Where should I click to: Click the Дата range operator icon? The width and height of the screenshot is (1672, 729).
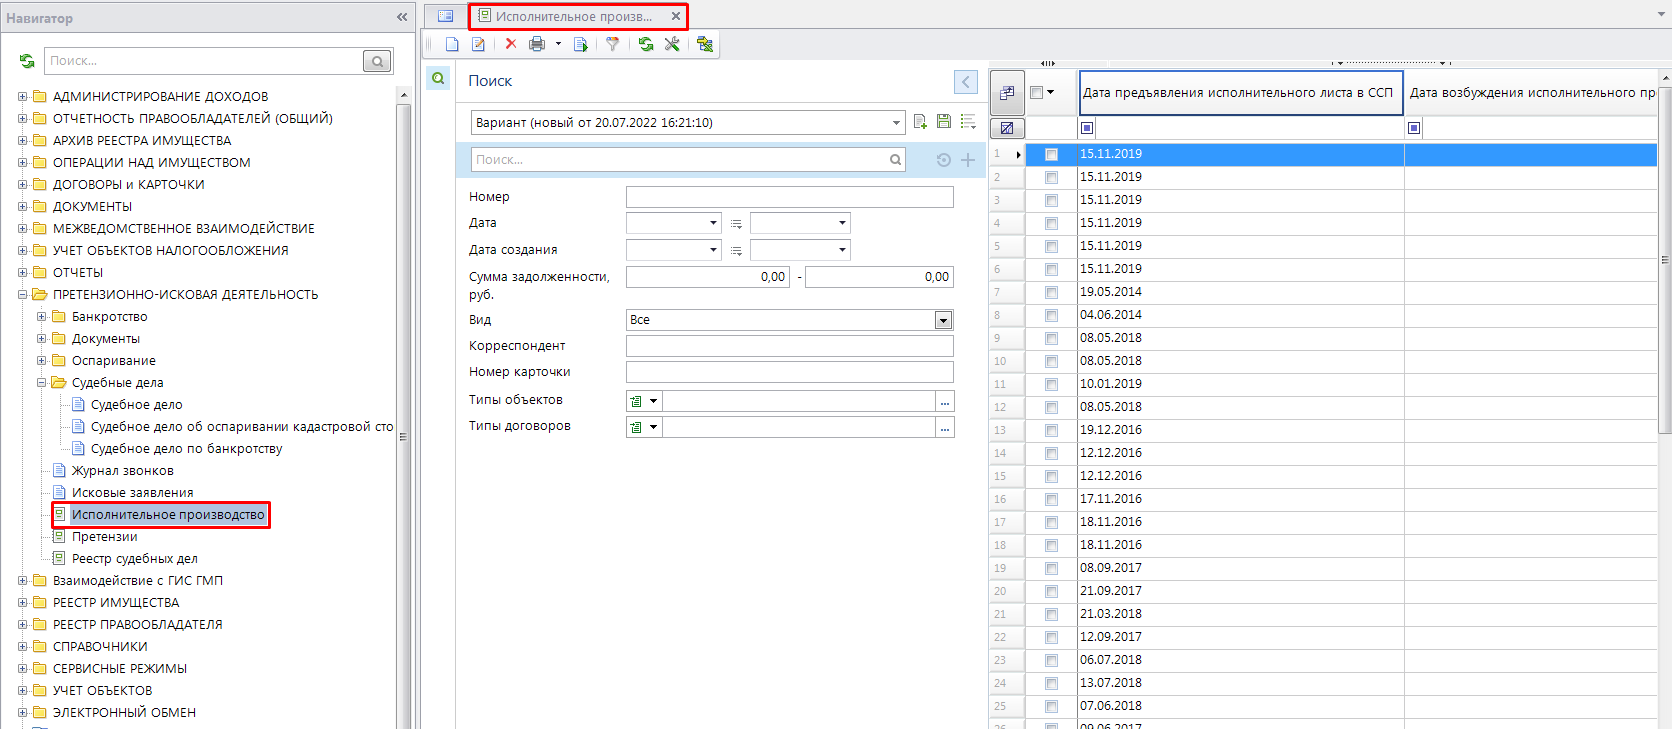point(736,224)
